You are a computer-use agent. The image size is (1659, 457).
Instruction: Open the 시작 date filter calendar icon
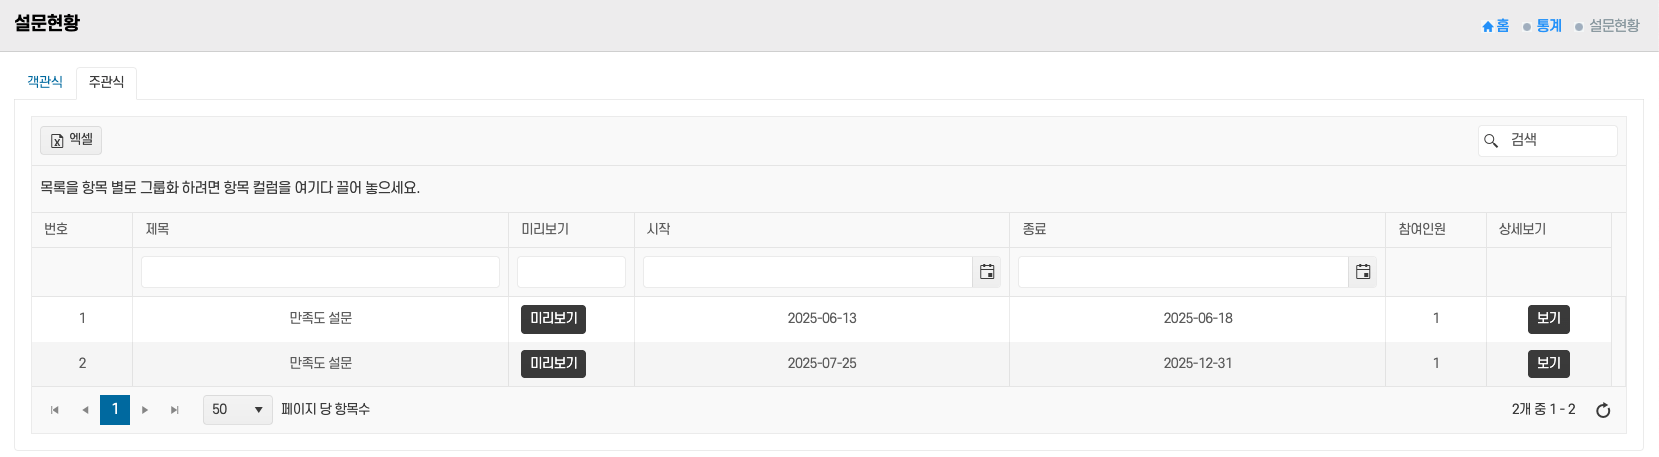click(987, 272)
